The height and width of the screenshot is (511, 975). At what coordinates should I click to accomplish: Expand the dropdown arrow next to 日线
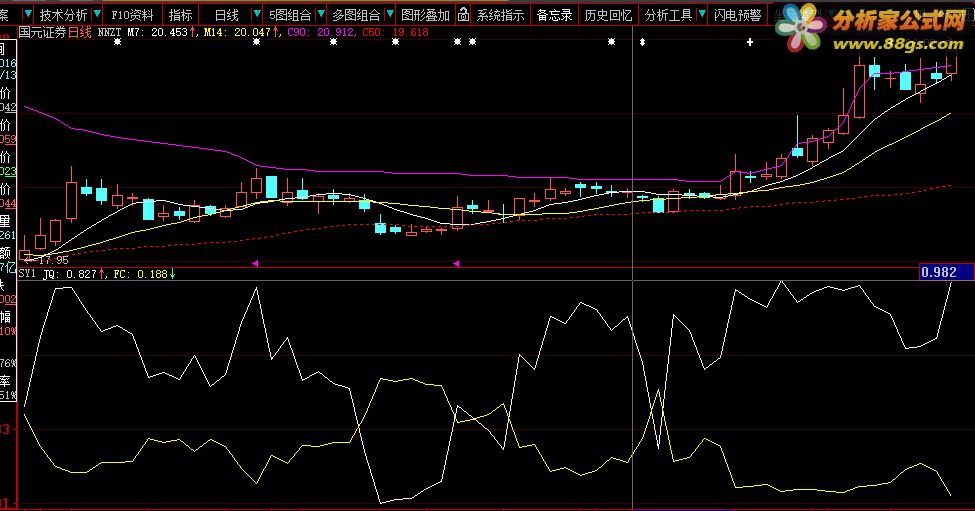257,14
